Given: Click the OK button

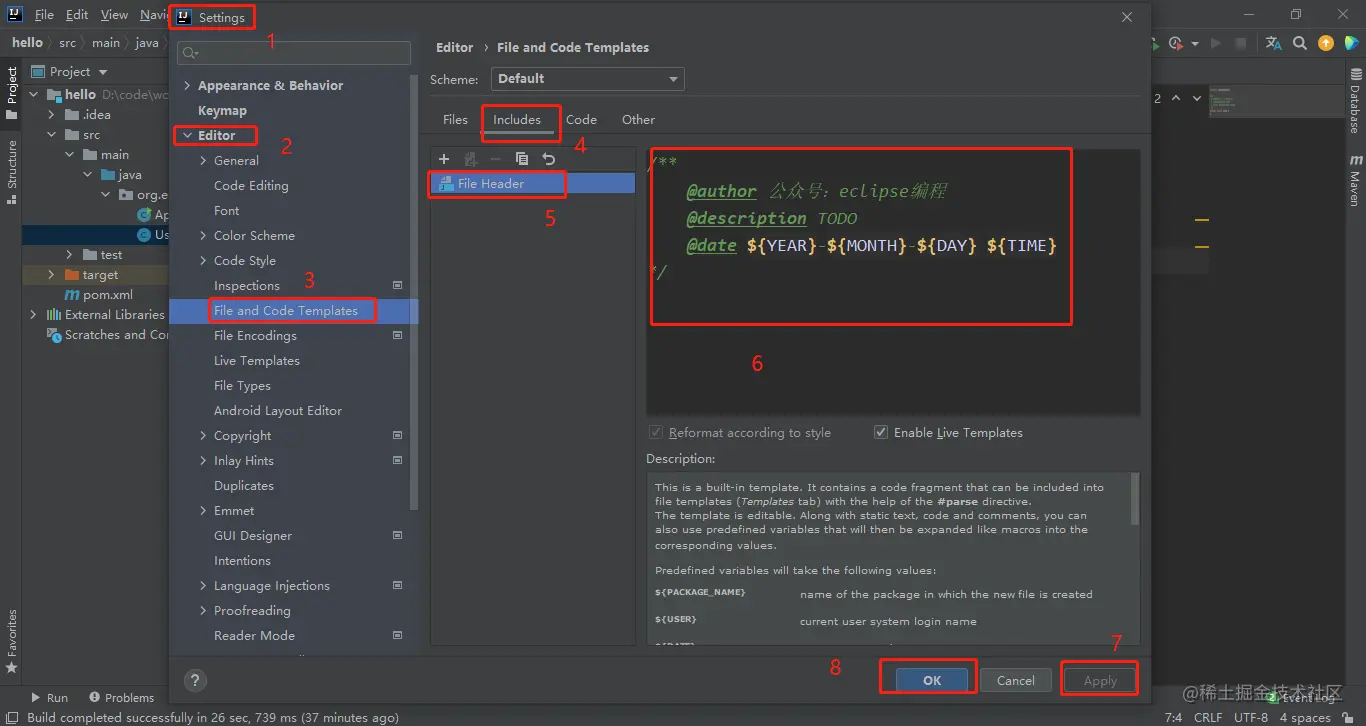Looking at the screenshot, I should (x=932, y=680).
